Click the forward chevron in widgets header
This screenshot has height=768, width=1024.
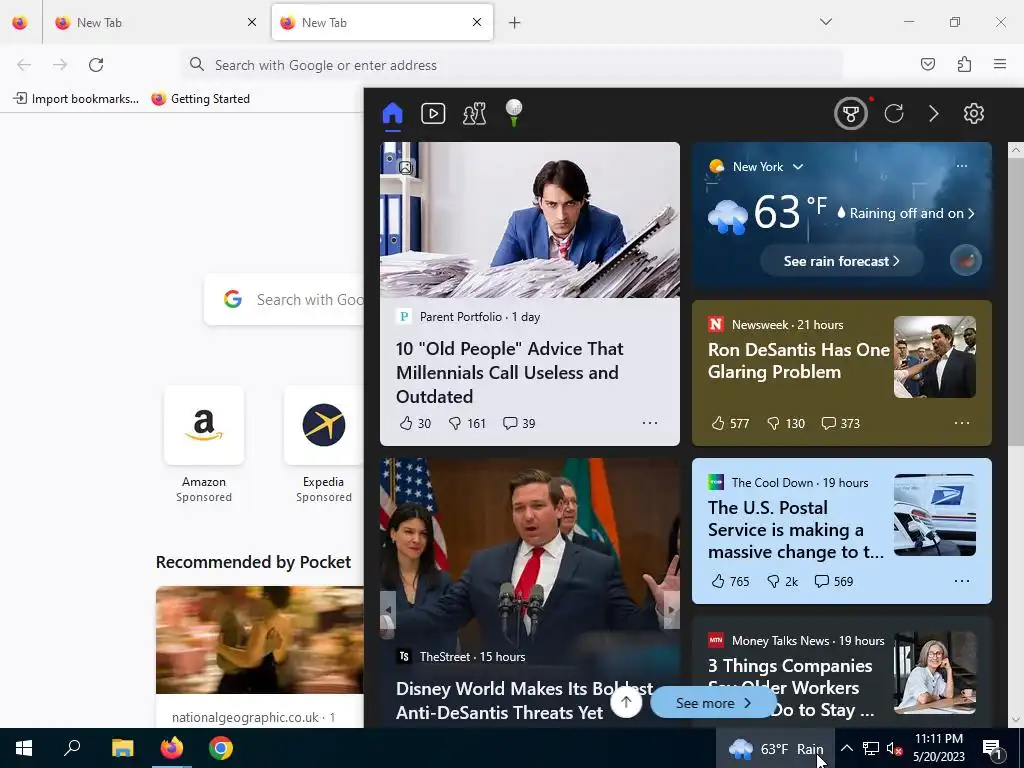(x=934, y=114)
